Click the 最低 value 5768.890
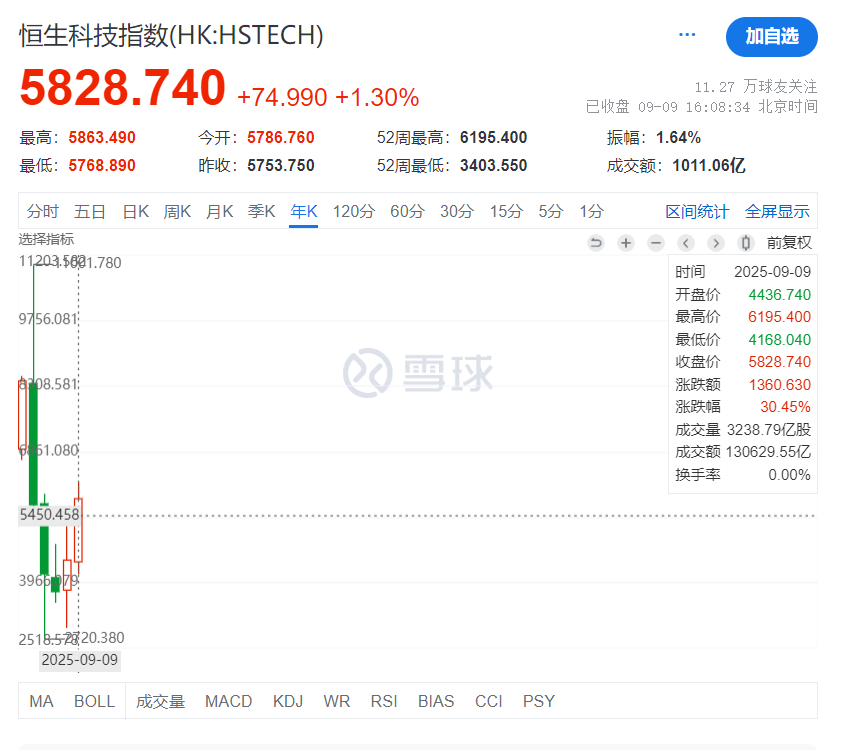 [102, 165]
